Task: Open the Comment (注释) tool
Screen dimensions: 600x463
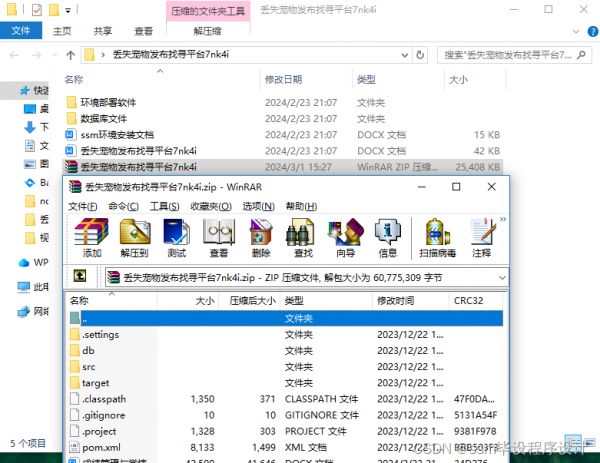Action: (x=481, y=237)
